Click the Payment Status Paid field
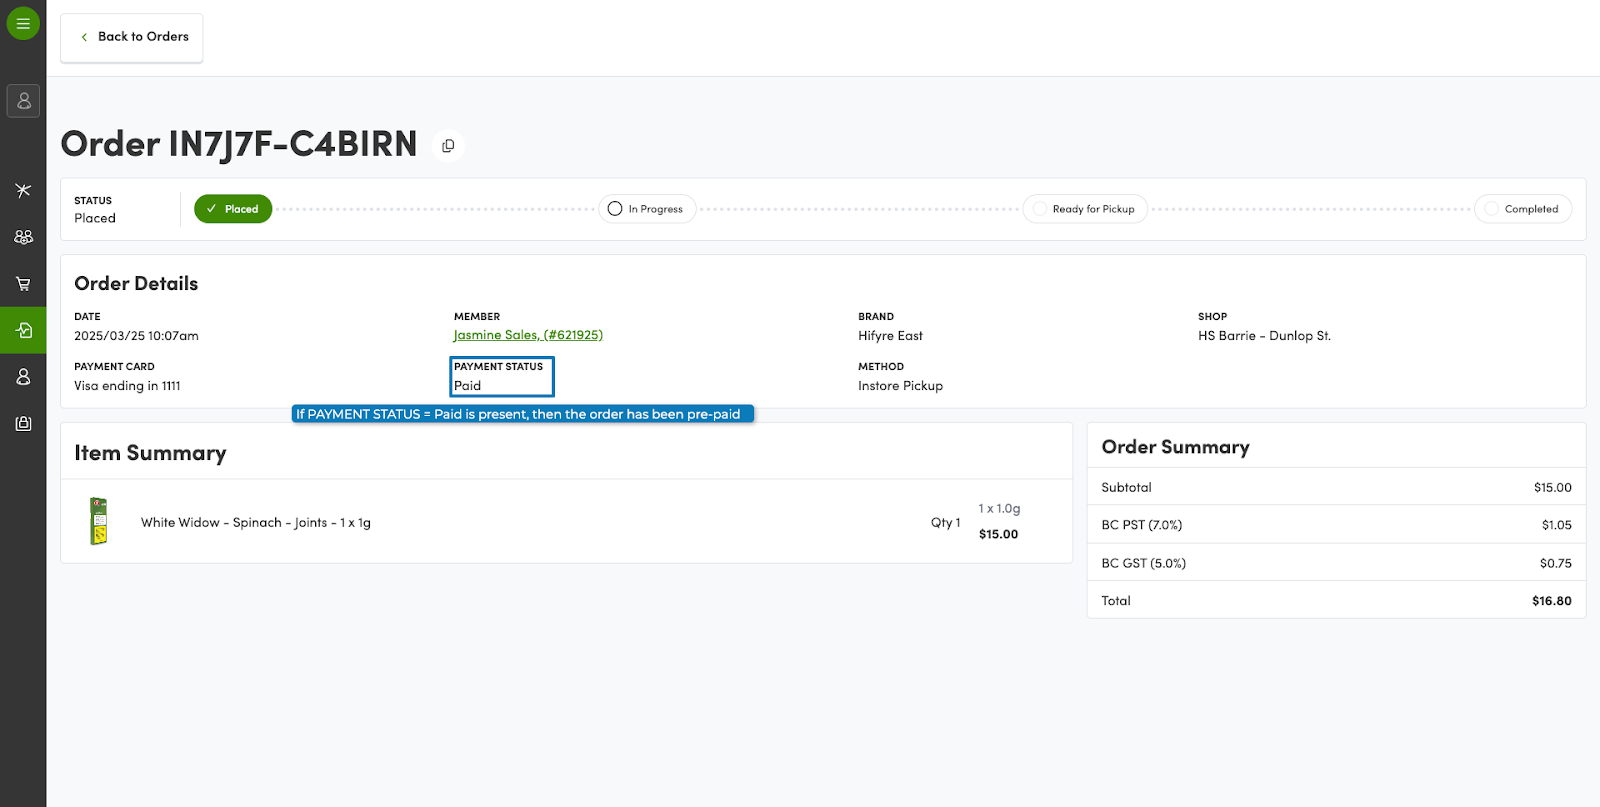The width and height of the screenshot is (1600, 807). pyautogui.click(x=501, y=377)
